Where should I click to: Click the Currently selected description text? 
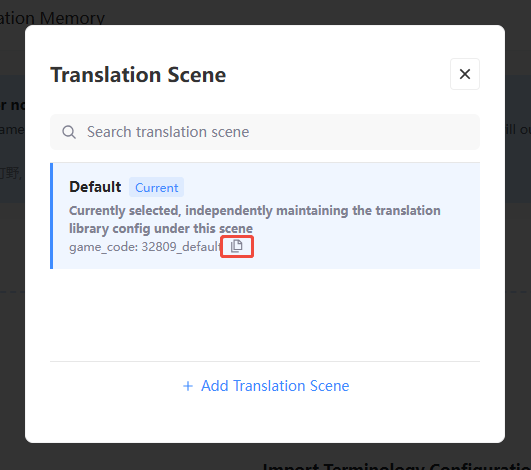pyautogui.click(x=255, y=219)
